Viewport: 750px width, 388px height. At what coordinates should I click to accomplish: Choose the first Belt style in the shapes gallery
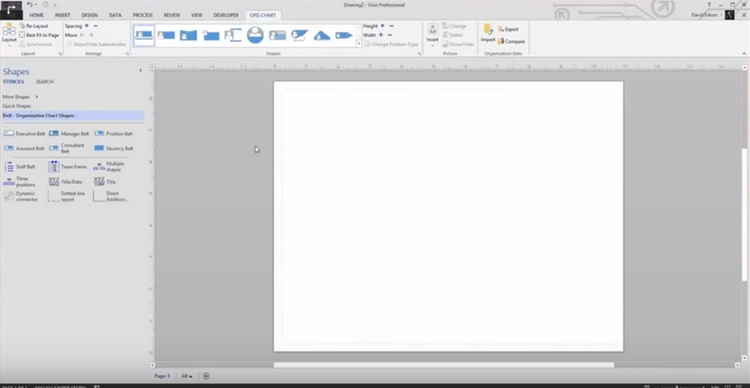[144, 35]
